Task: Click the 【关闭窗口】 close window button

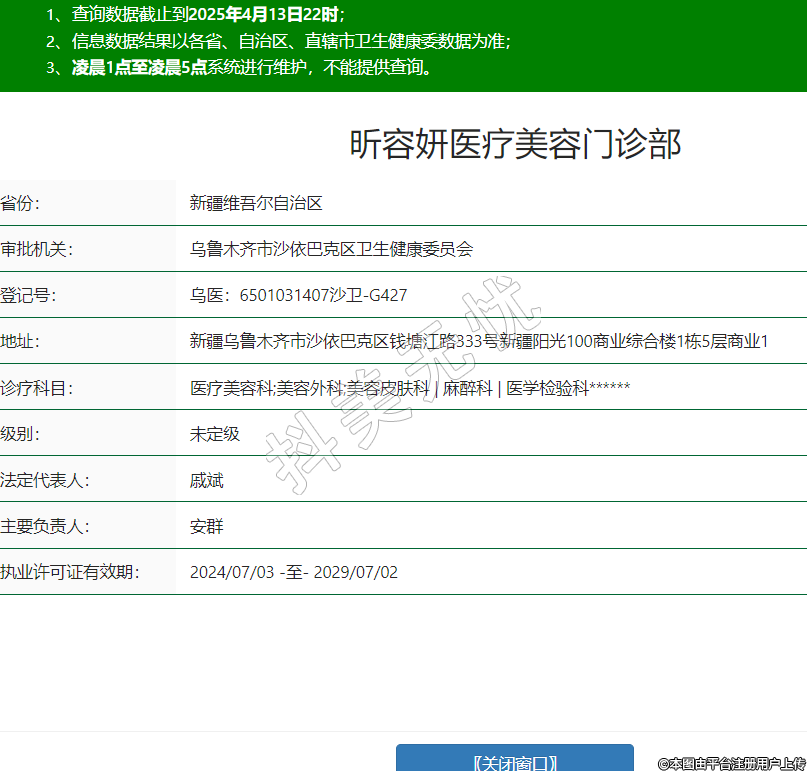Action: (514, 760)
